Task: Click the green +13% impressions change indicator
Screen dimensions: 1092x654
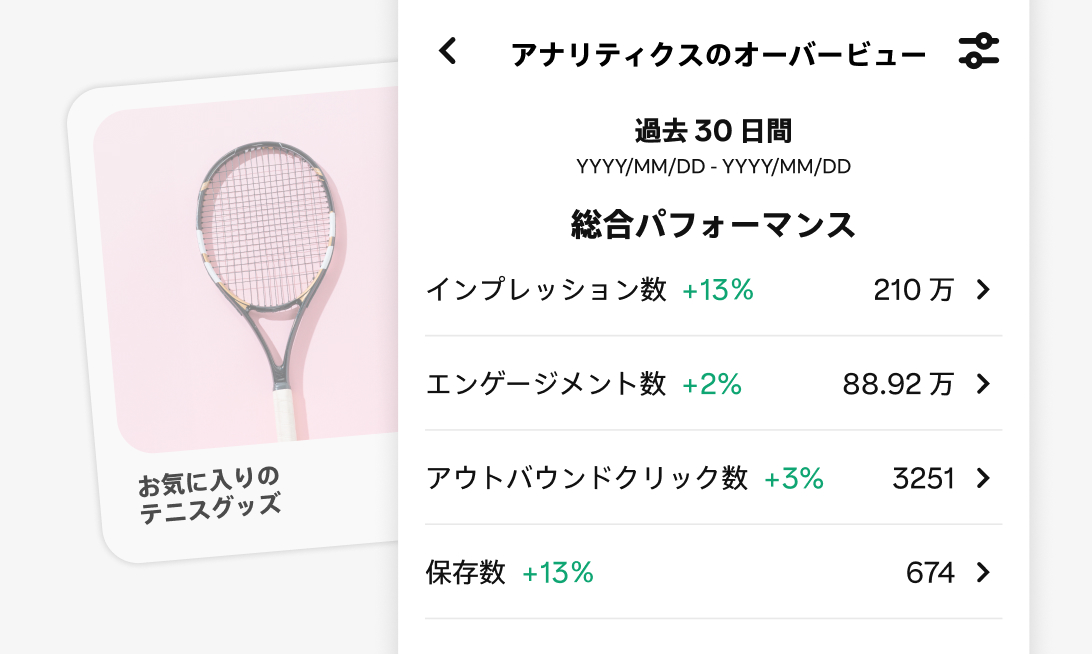Action: tap(717, 290)
